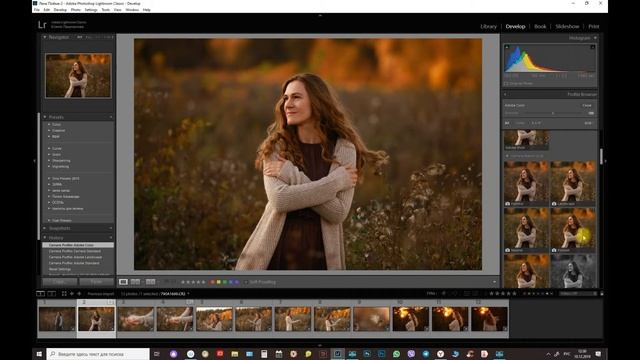The height and width of the screenshot is (360, 640).
Task: Show All profiles filter in Profile Browser
Action: point(507,123)
